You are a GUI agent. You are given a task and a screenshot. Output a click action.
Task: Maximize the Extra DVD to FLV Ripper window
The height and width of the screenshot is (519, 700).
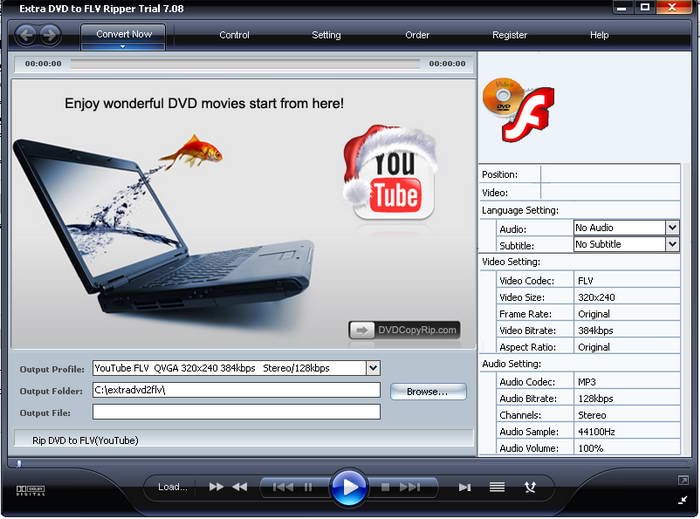click(645, 8)
